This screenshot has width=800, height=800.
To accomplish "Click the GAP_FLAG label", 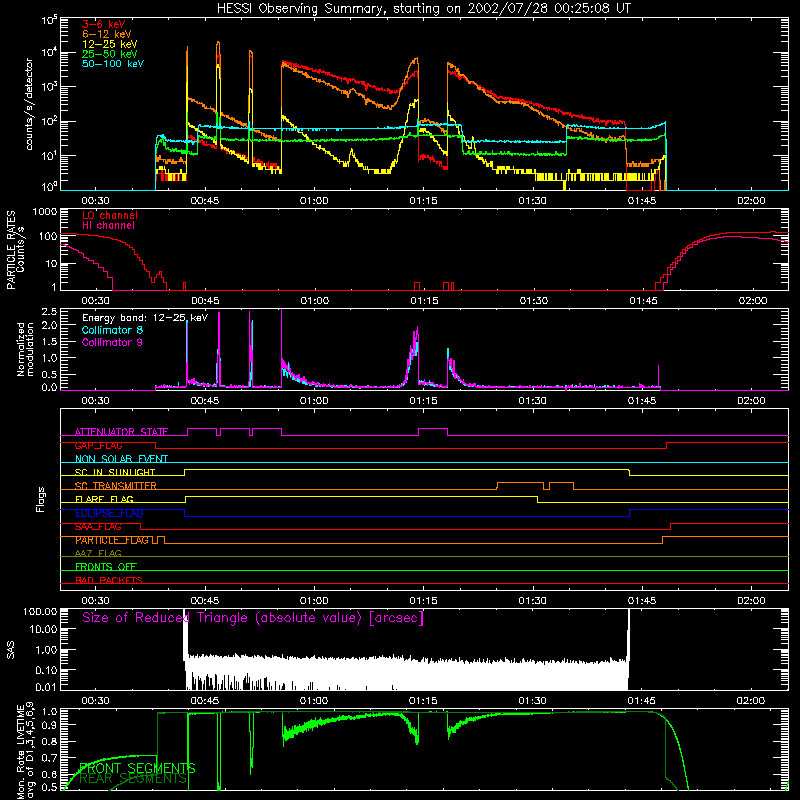I will click(98, 445).
